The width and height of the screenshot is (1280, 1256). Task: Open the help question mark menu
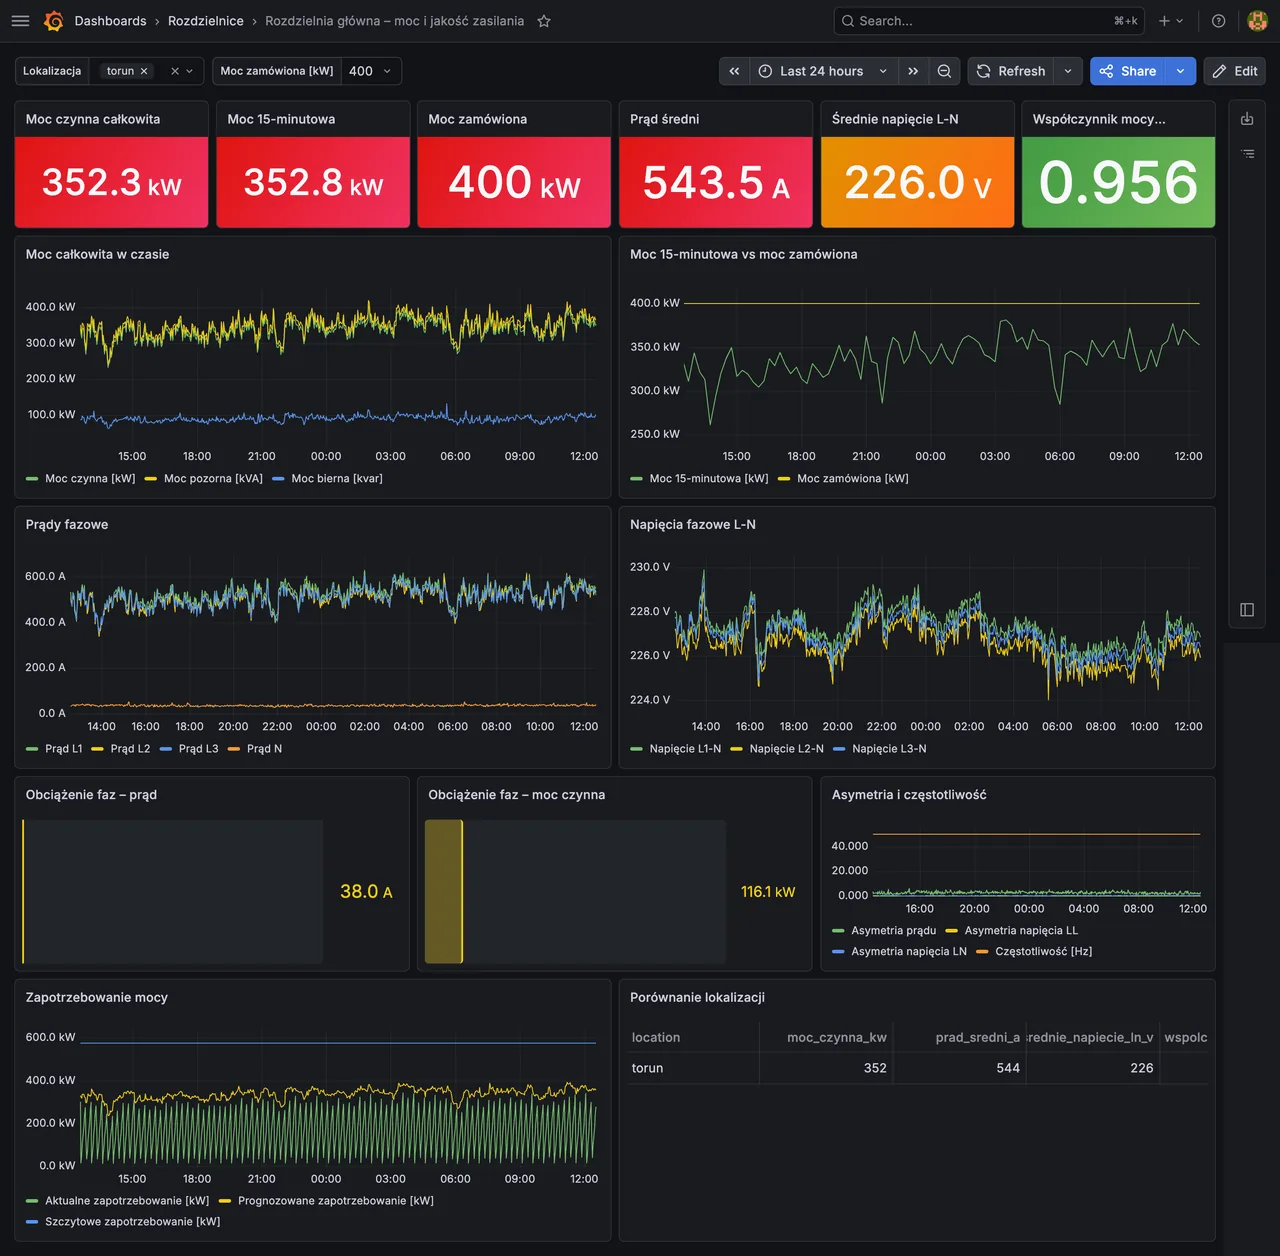point(1218,21)
